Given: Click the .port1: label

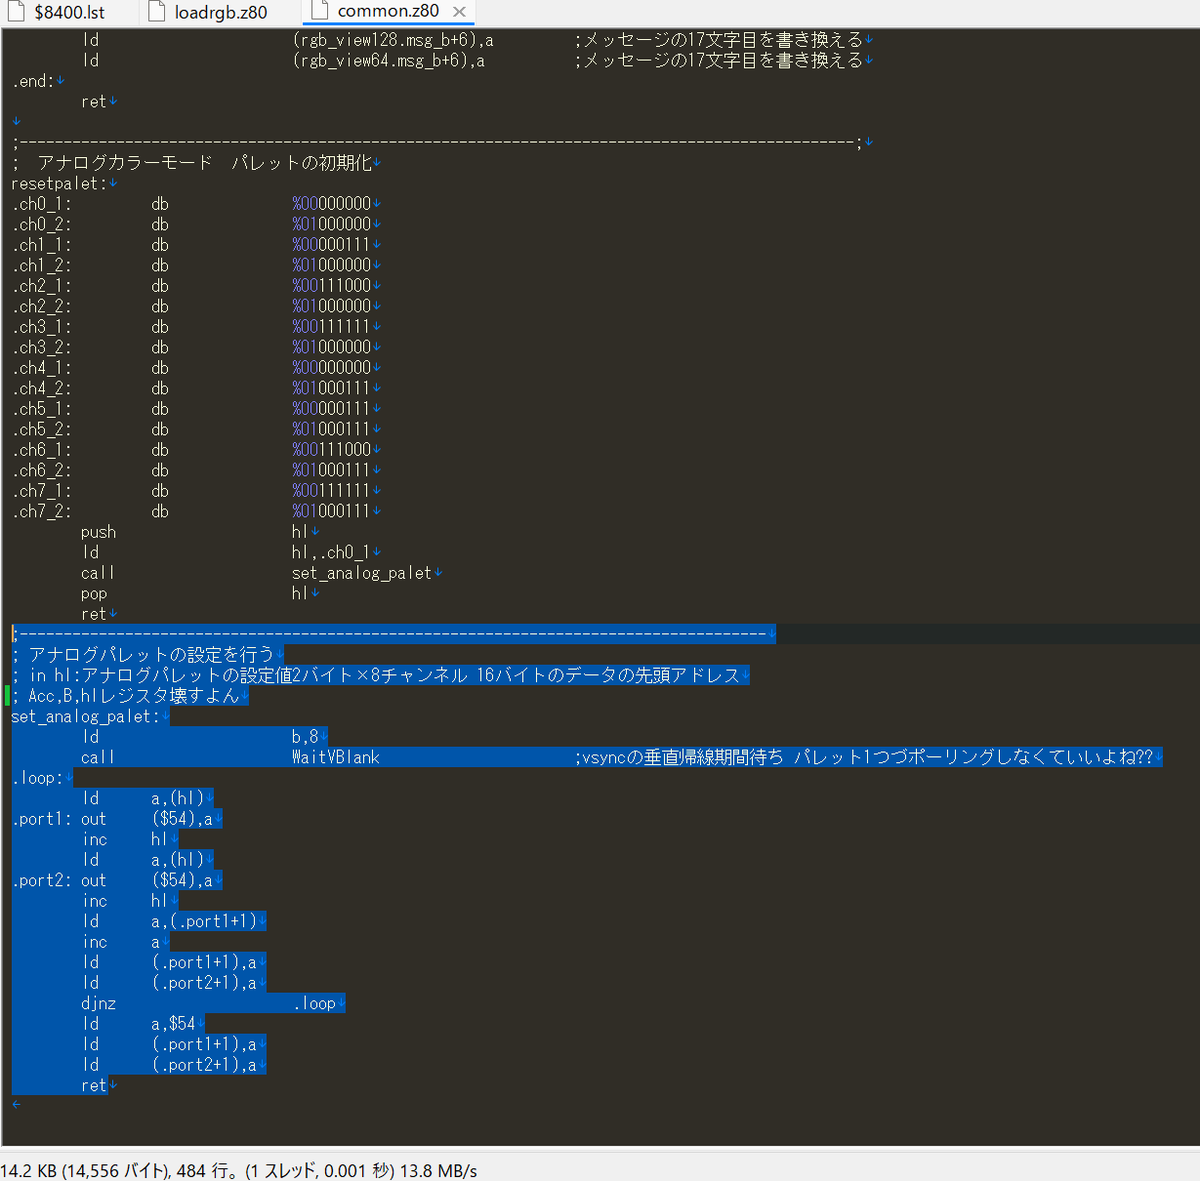Looking at the screenshot, I should point(42,819).
